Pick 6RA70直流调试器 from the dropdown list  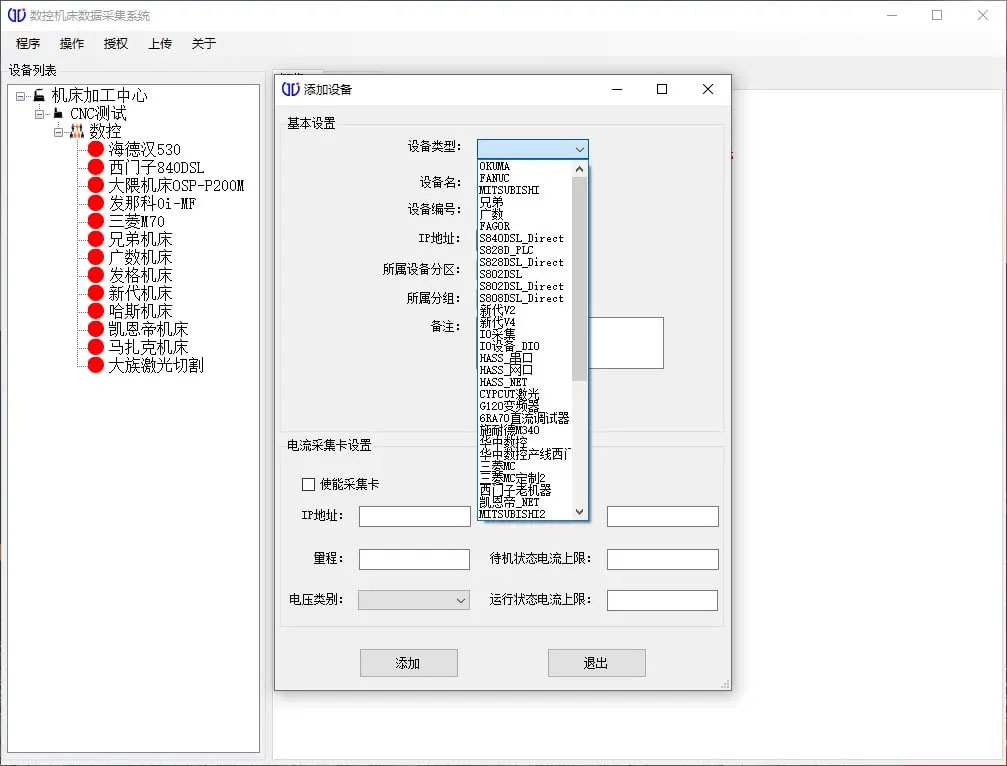pos(524,418)
